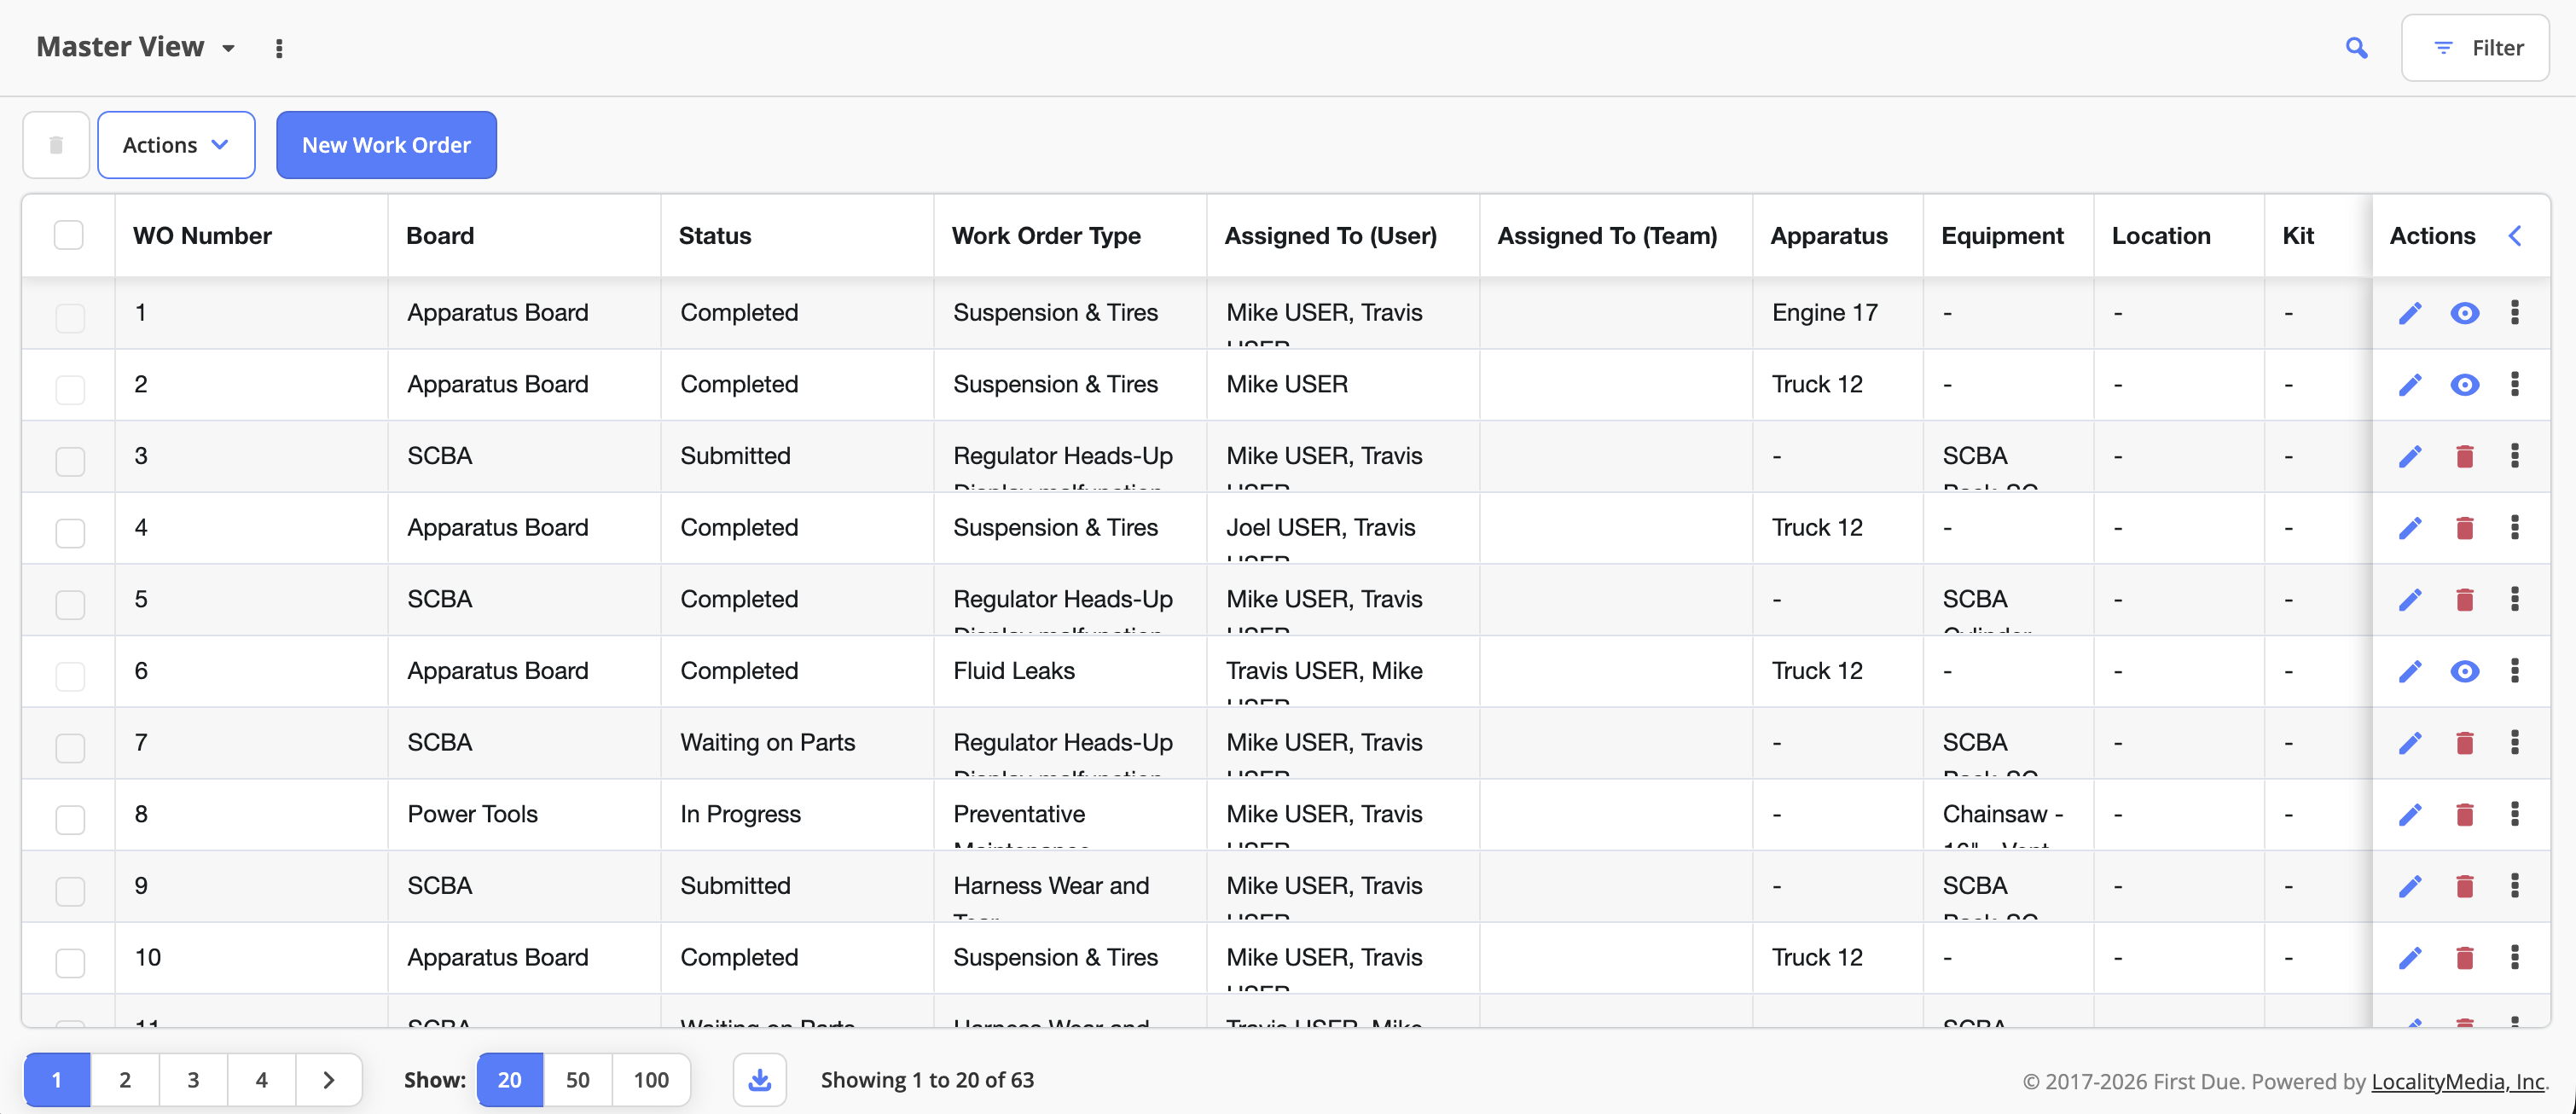Open the Filter button
The width and height of the screenshot is (2576, 1114).
pyautogui.click(x=2476, y=47)
